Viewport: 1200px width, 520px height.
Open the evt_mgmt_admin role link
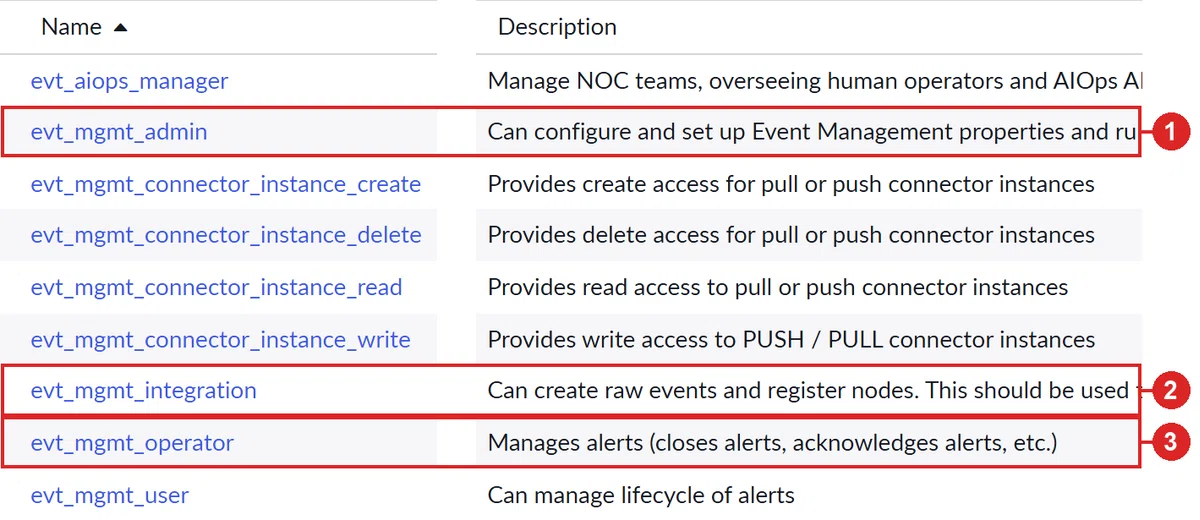119,132
